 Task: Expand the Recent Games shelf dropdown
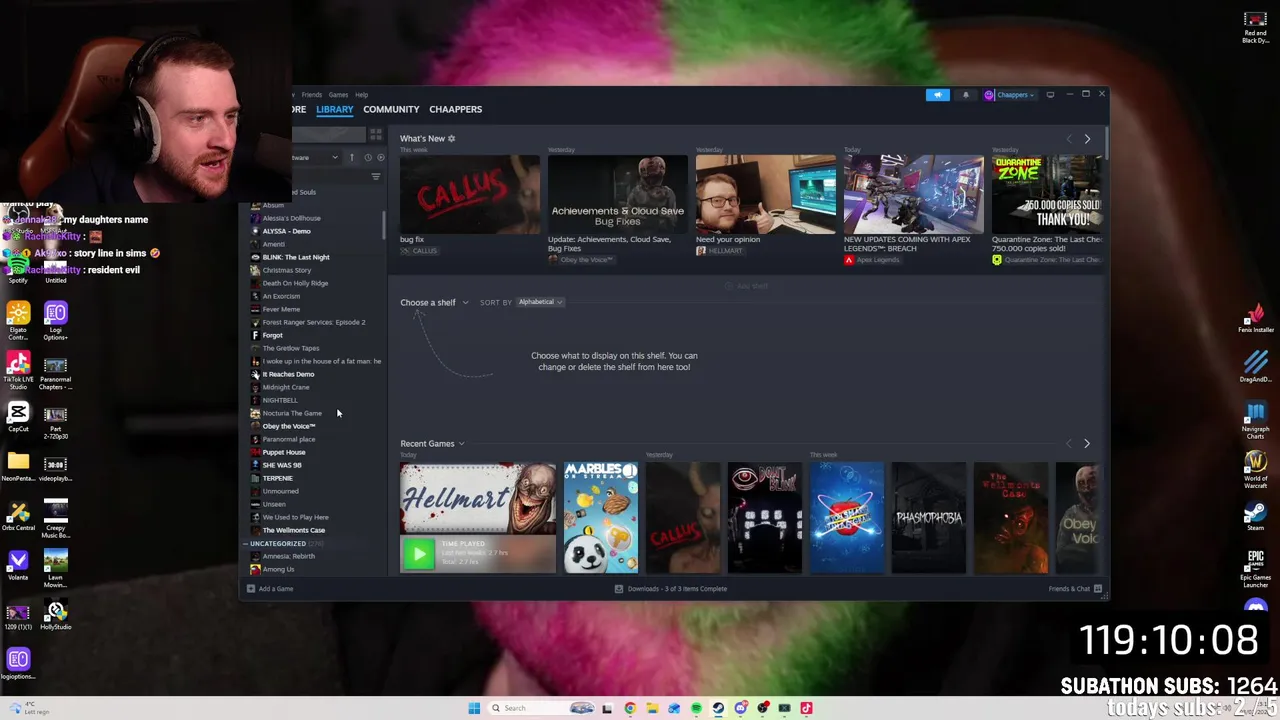click(432, 443)
